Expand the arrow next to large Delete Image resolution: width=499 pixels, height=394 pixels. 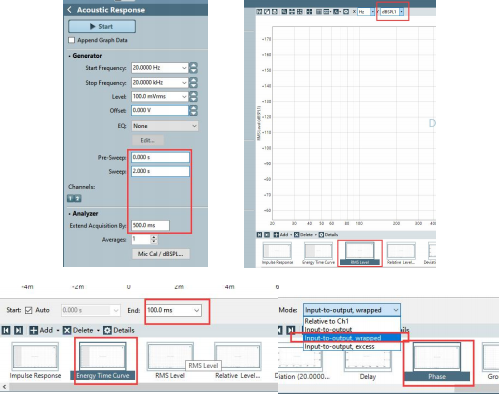tap(98, 331)
